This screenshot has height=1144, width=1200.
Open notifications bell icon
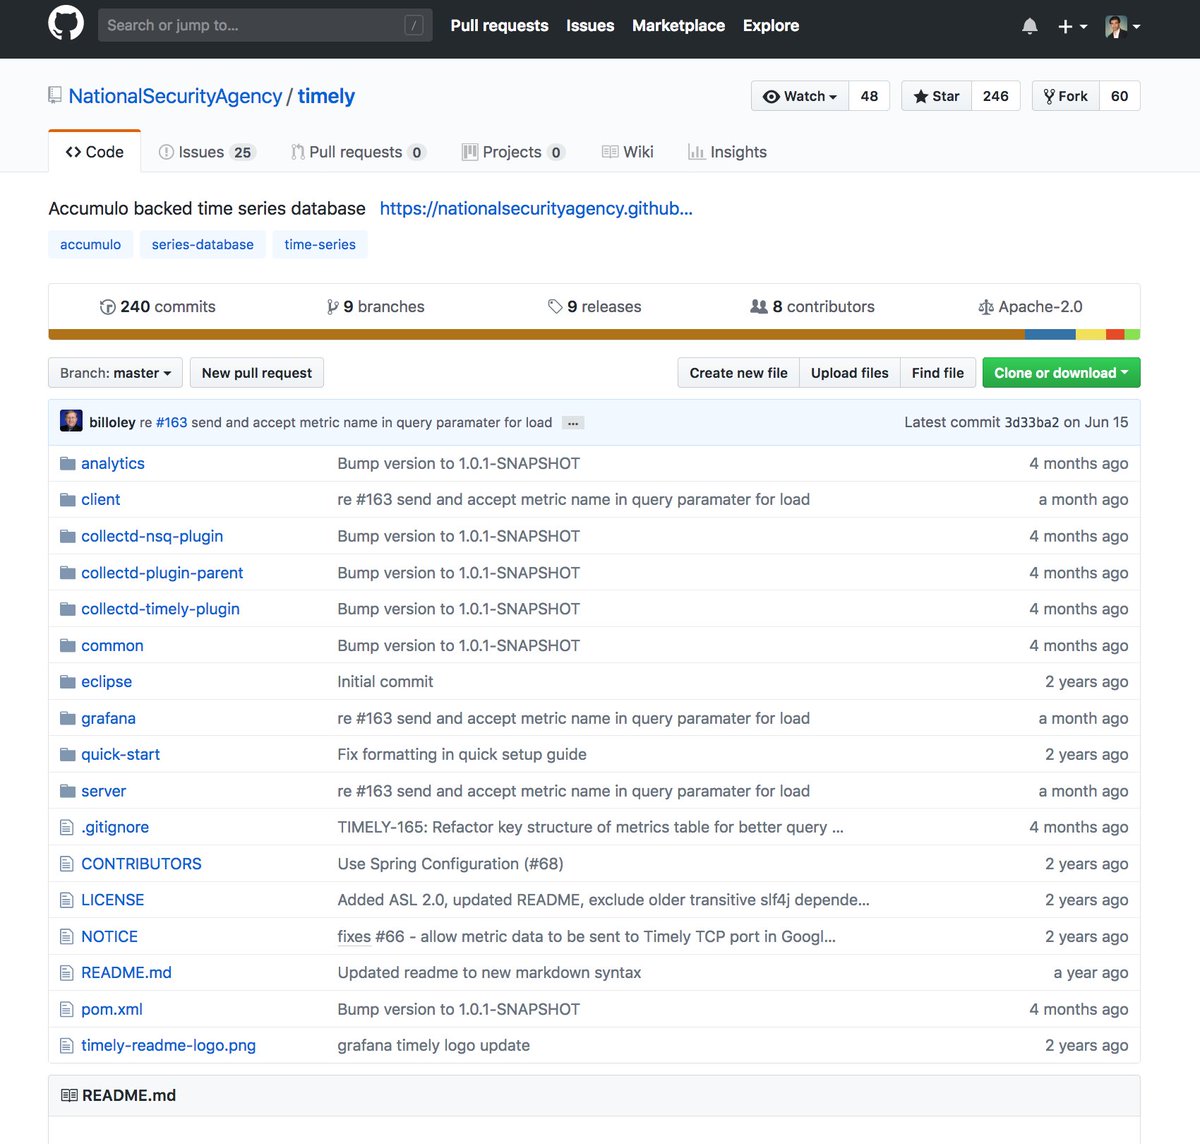pyautogui.click(x=1030, y=26)
